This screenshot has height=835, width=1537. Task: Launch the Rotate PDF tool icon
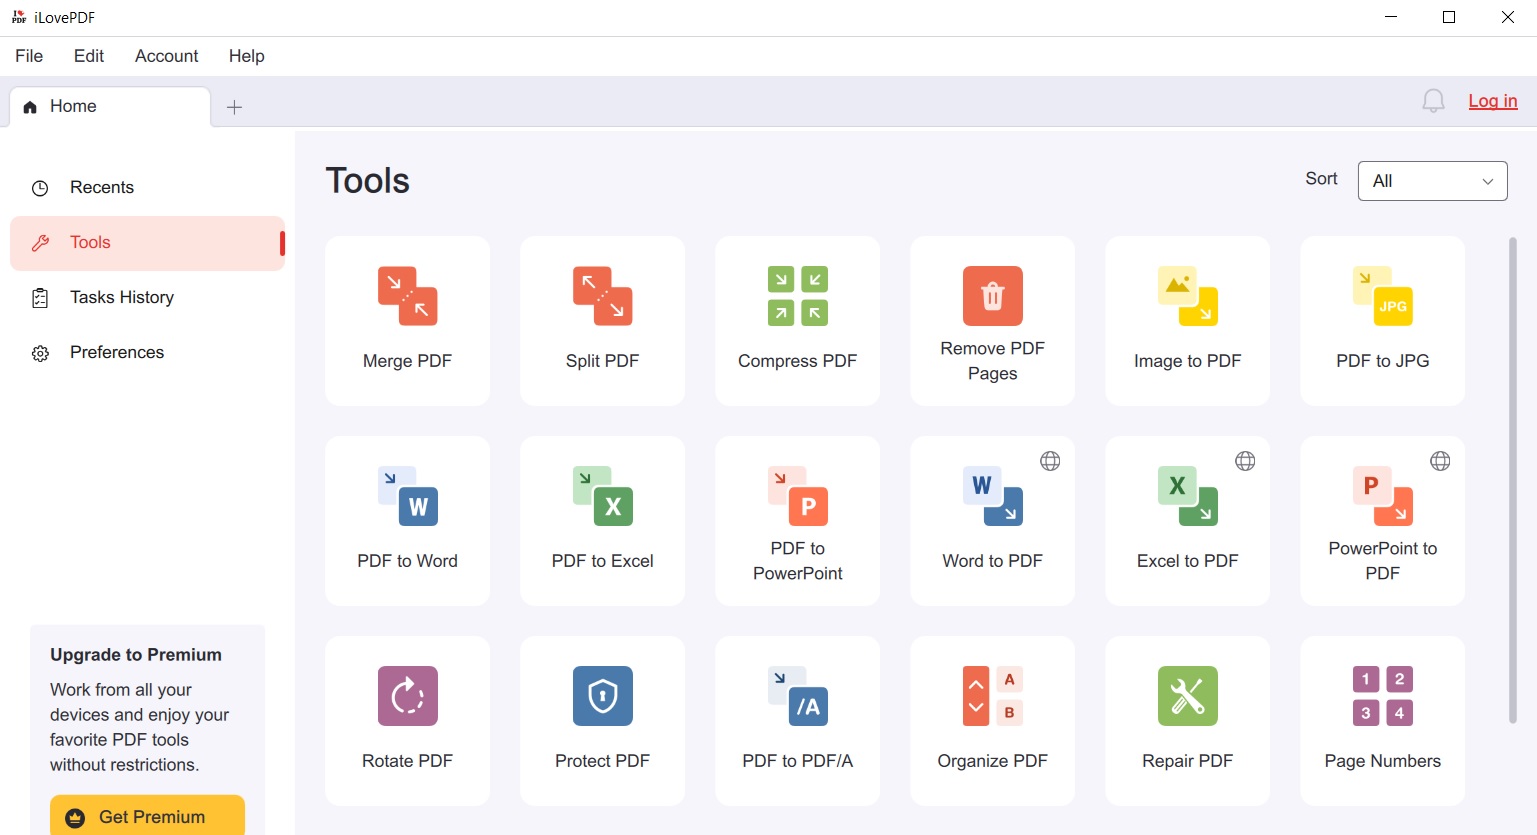pyautogui.click(x=408, y=696)
